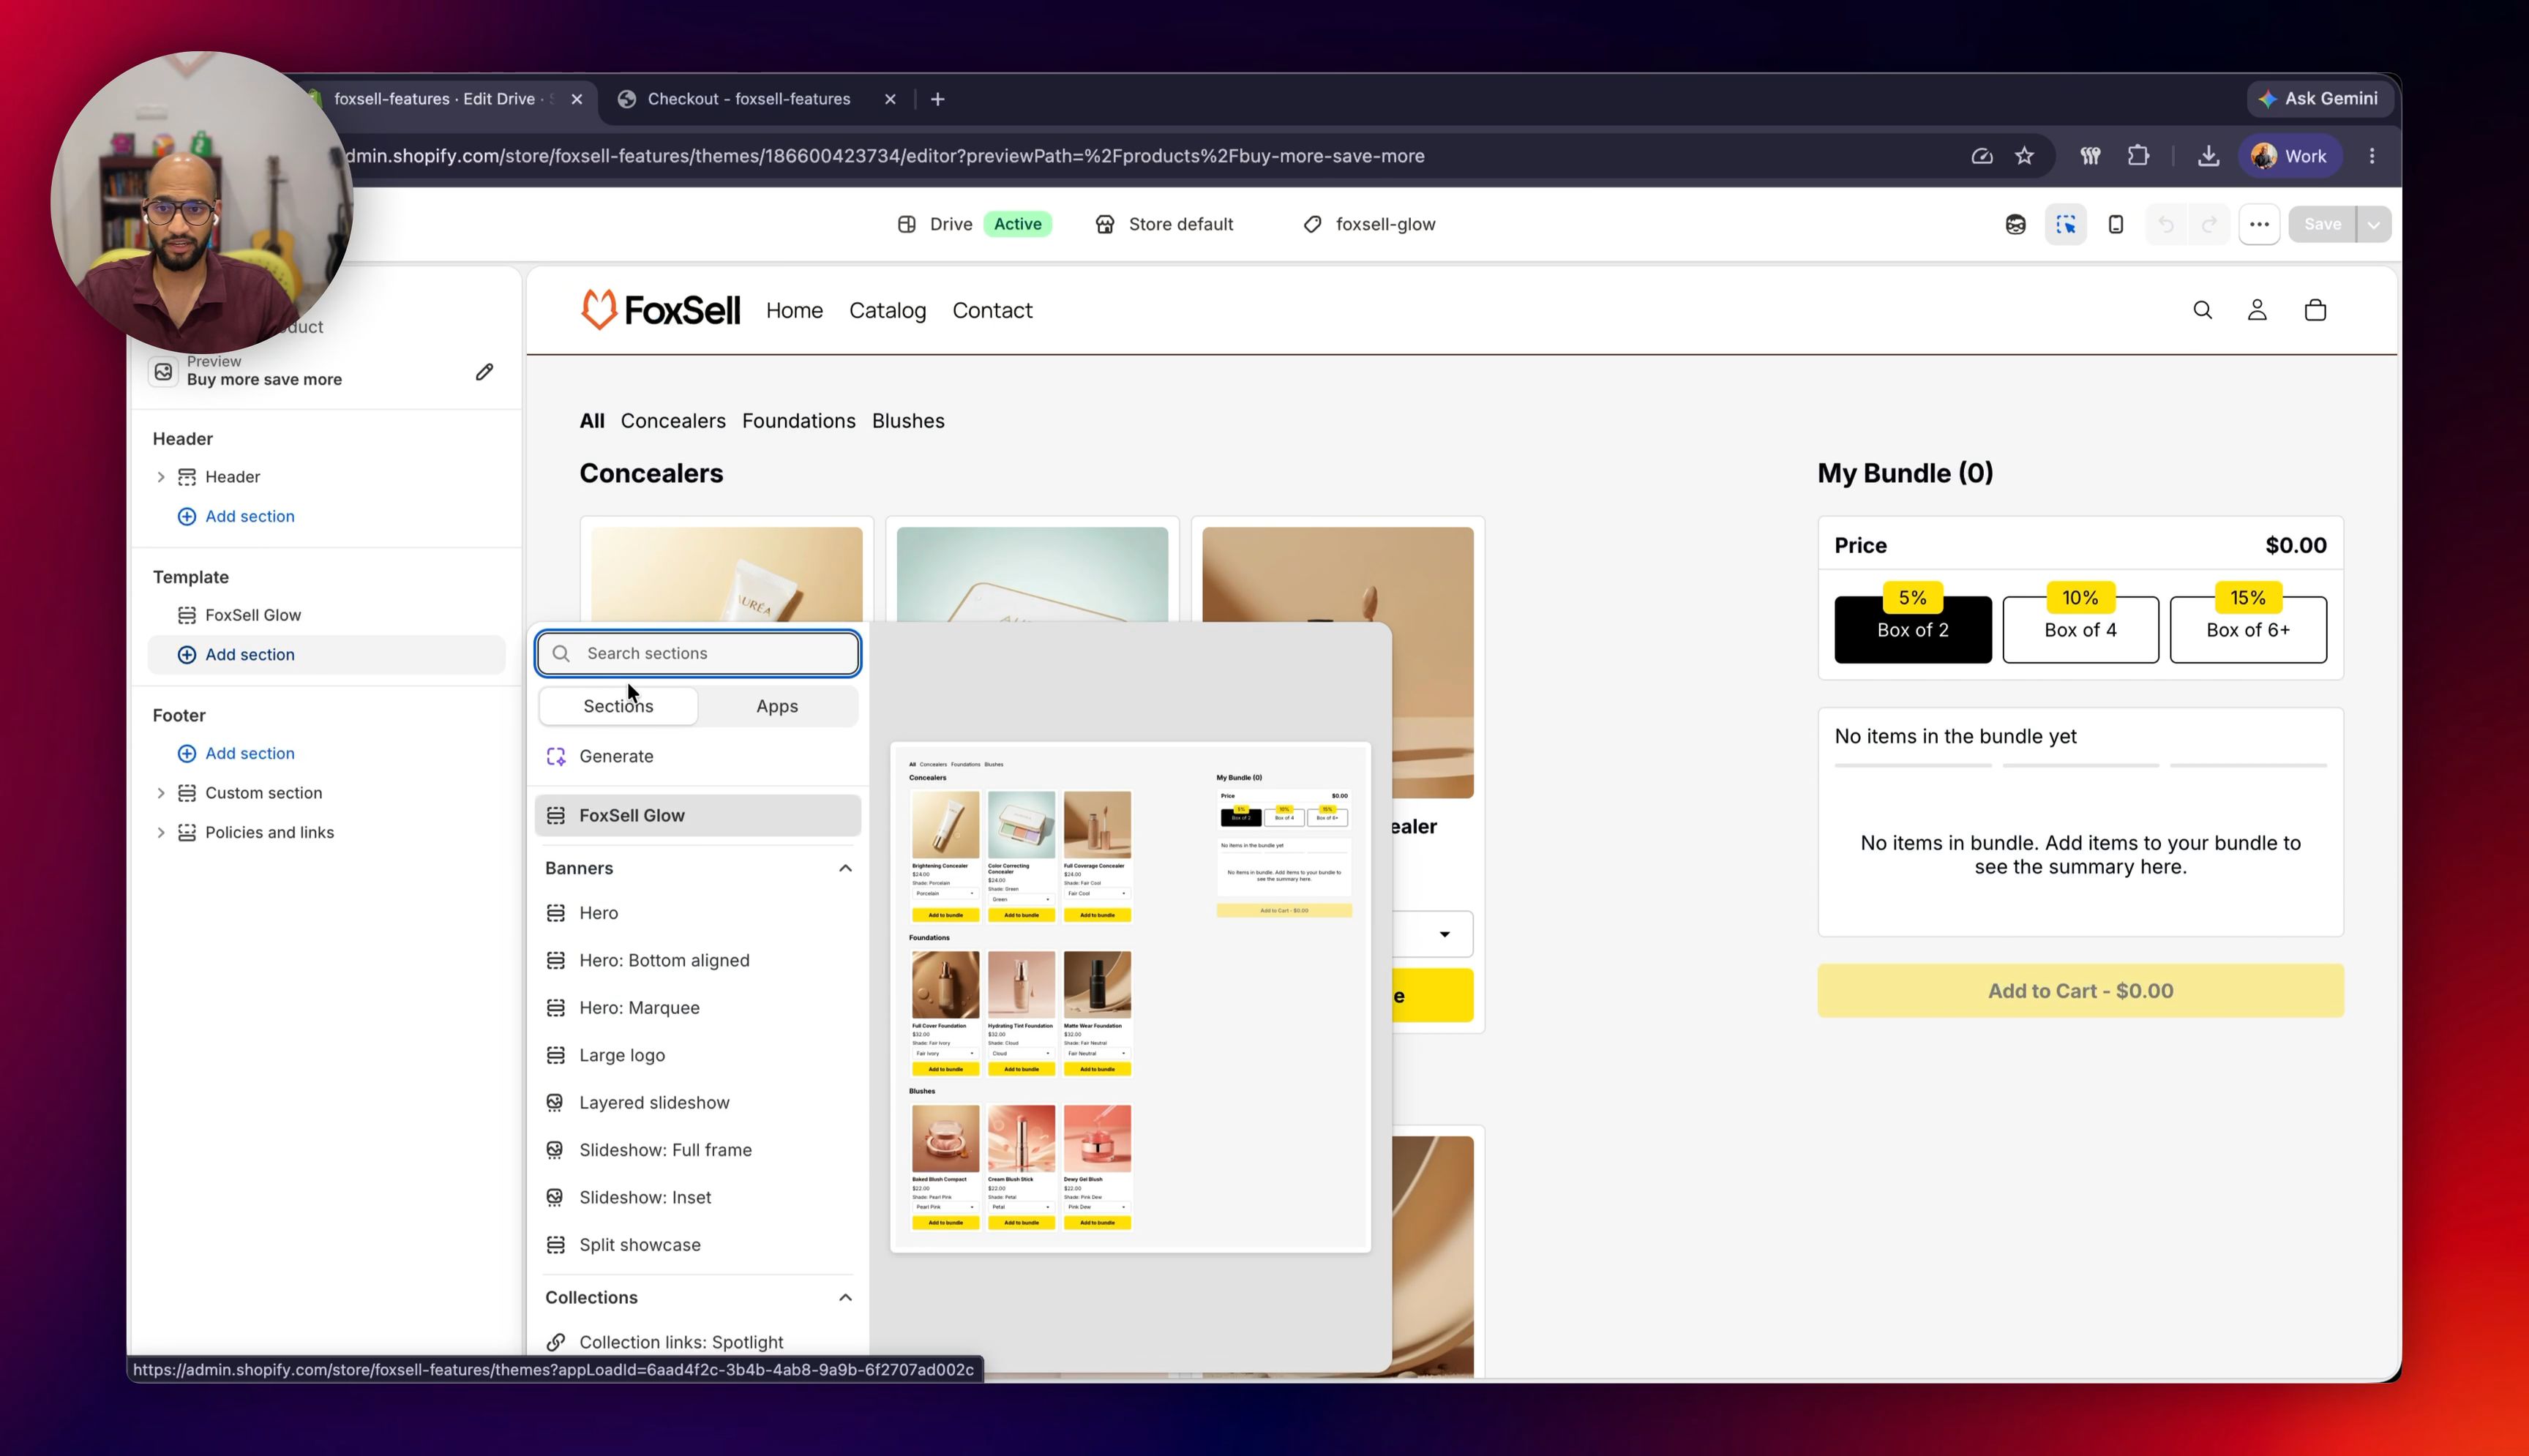Open the store account person icon

(2257, 310)
